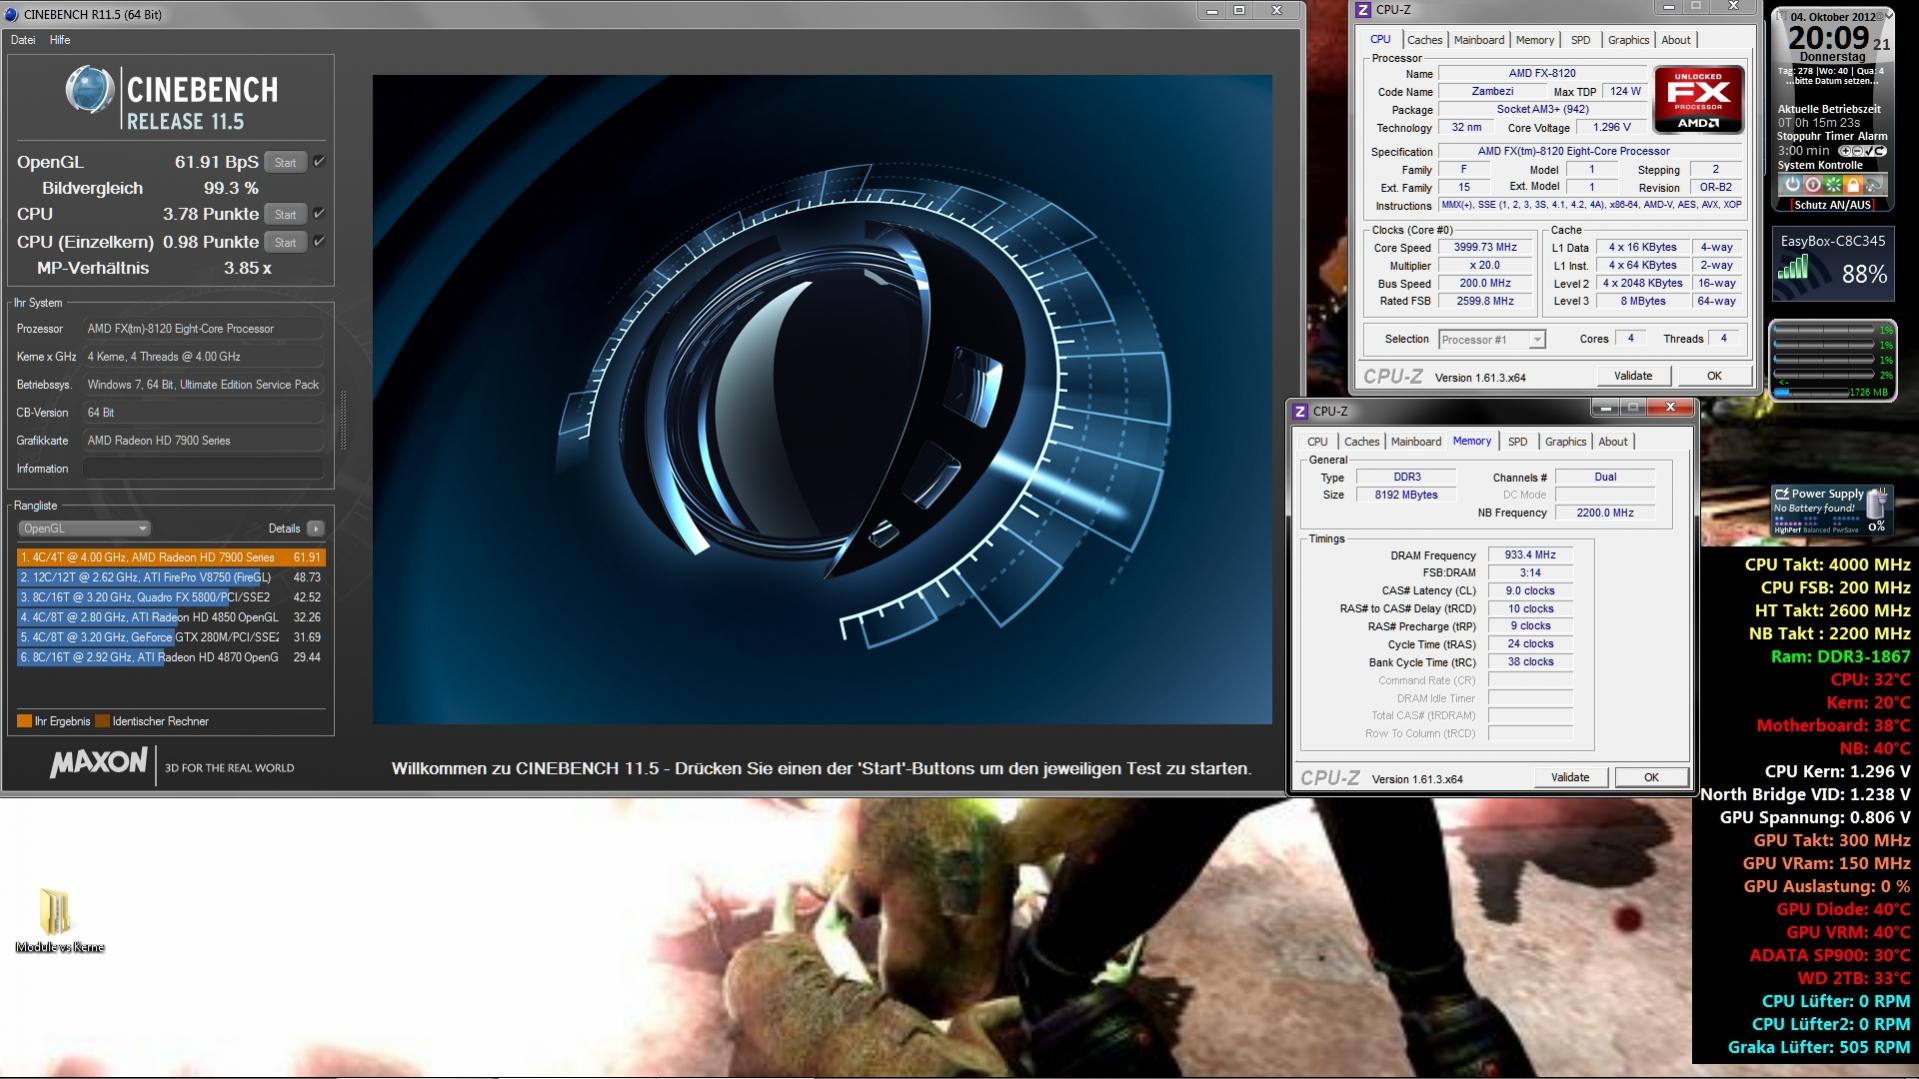Select ranking entry 5 GeForce GTX 280M
The height and width of the screenshot is (1079, 1919).
point(171,637)
